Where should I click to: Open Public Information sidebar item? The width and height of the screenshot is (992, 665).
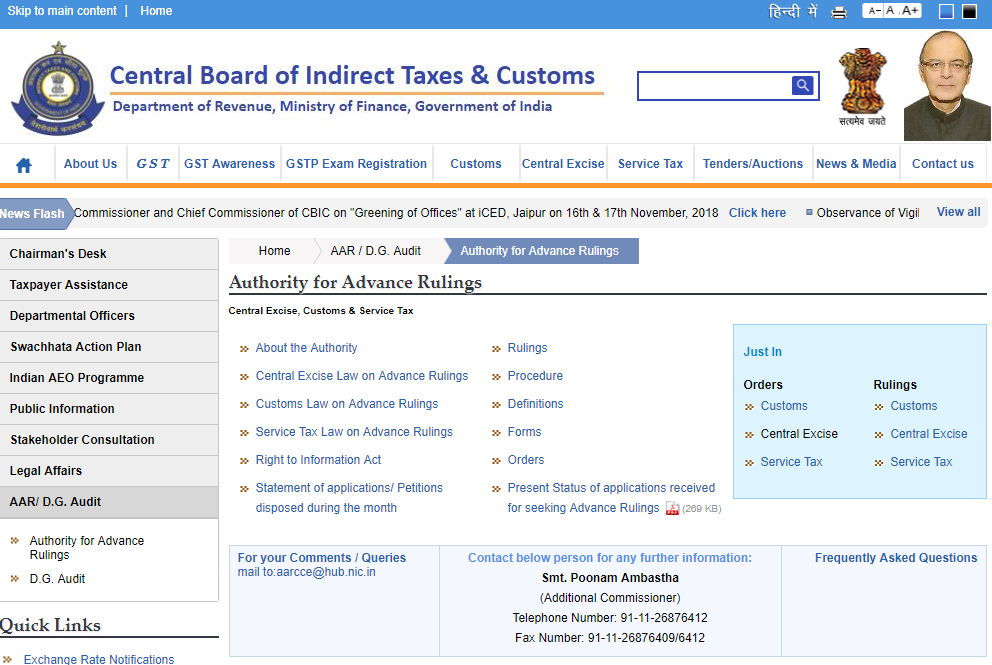point(109,409)
